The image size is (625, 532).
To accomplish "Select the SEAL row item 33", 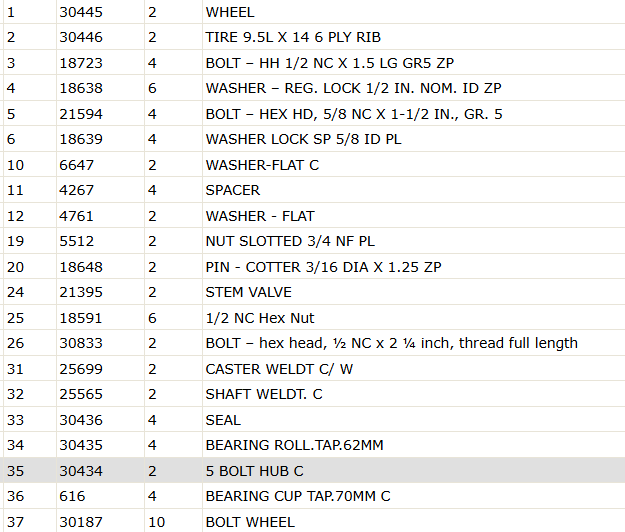I will tap(312, 420).
